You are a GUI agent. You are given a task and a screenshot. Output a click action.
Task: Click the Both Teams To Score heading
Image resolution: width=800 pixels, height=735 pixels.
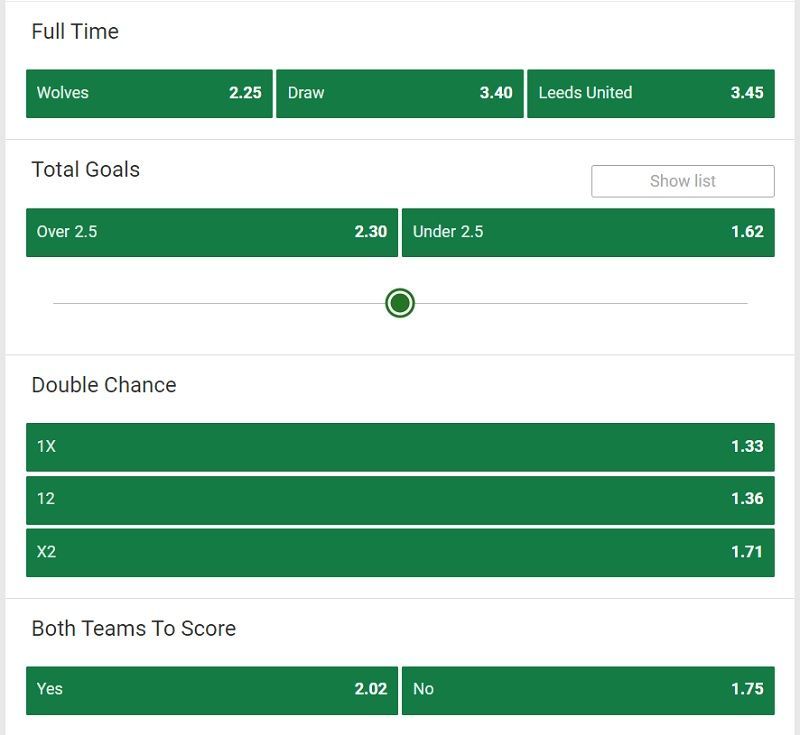(x=134, y=628)
